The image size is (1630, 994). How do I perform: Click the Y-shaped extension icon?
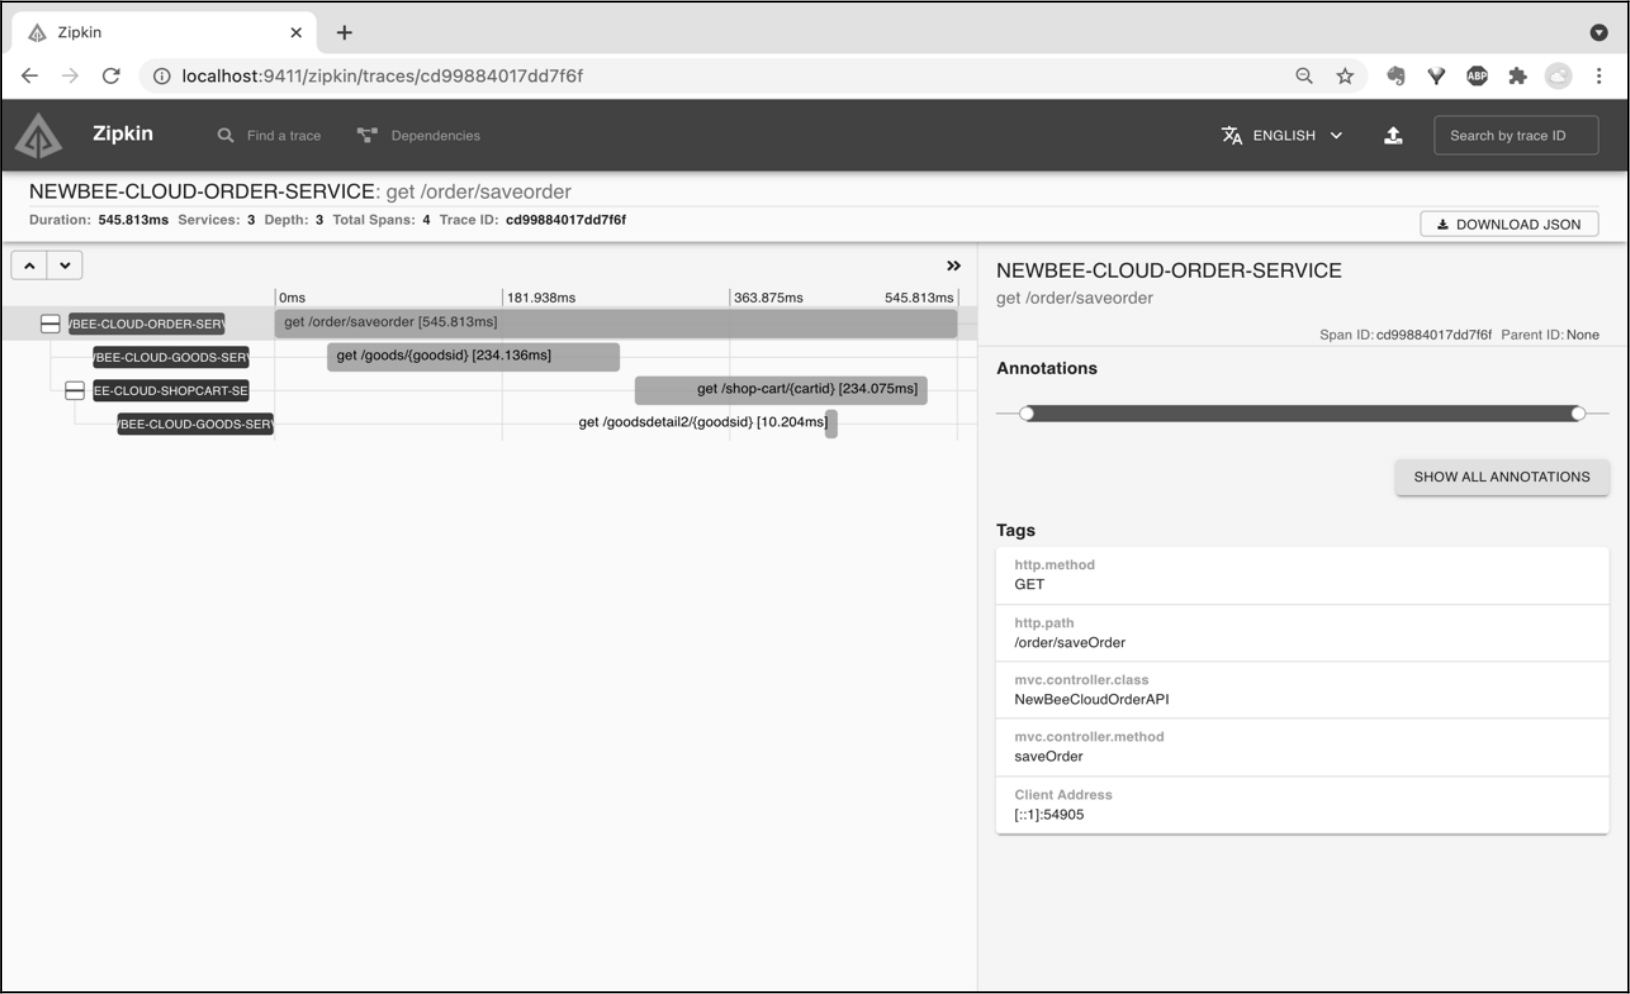pos(1436,76)
